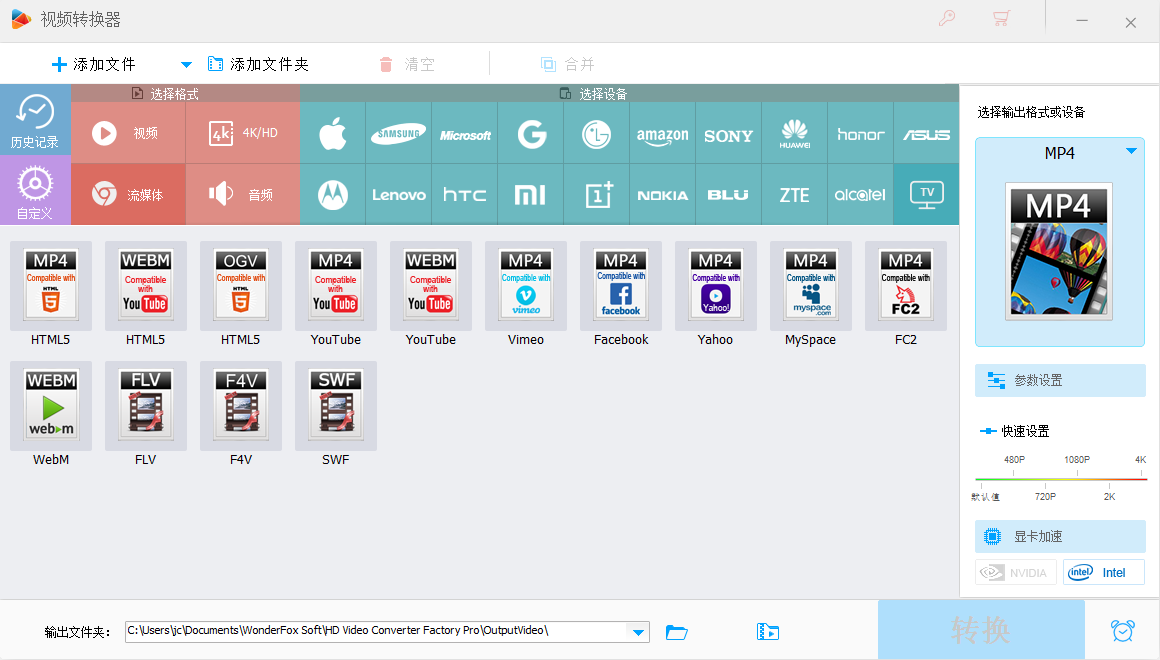The width and height of the screenshot is (1160, 660).
Task: Toggle NVIDIA acceleration option
Action: coord(1015,573)
